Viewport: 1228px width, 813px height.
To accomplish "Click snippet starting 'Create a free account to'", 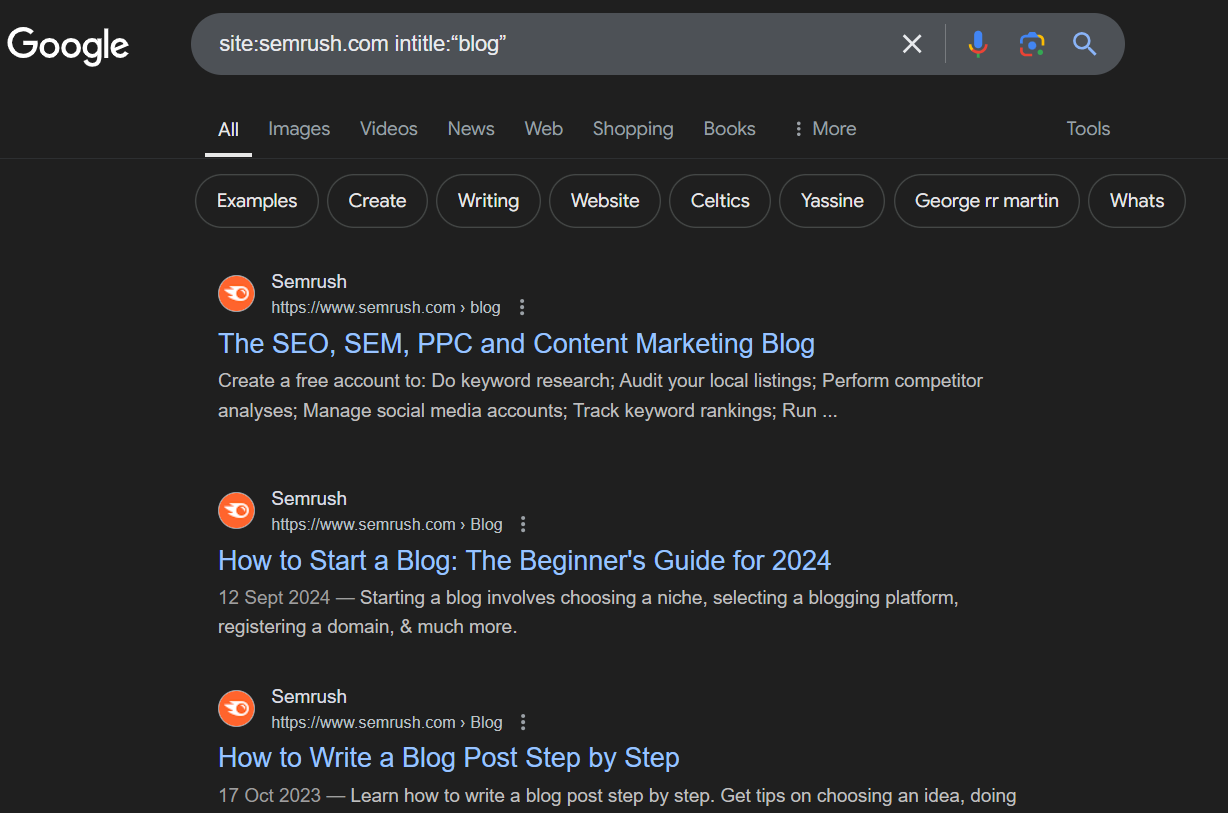I will pyautogui.click(x=600, y=396).
